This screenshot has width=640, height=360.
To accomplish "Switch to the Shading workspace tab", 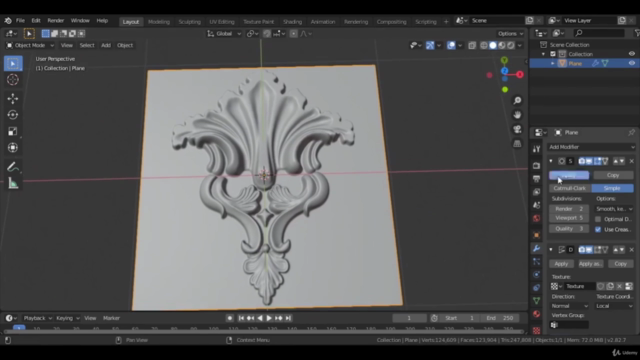I will 292,22.
